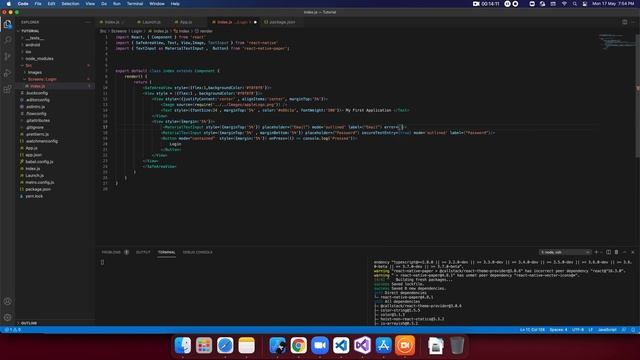Open Trash from the dock
640x360 pixels.
[457, 346]
